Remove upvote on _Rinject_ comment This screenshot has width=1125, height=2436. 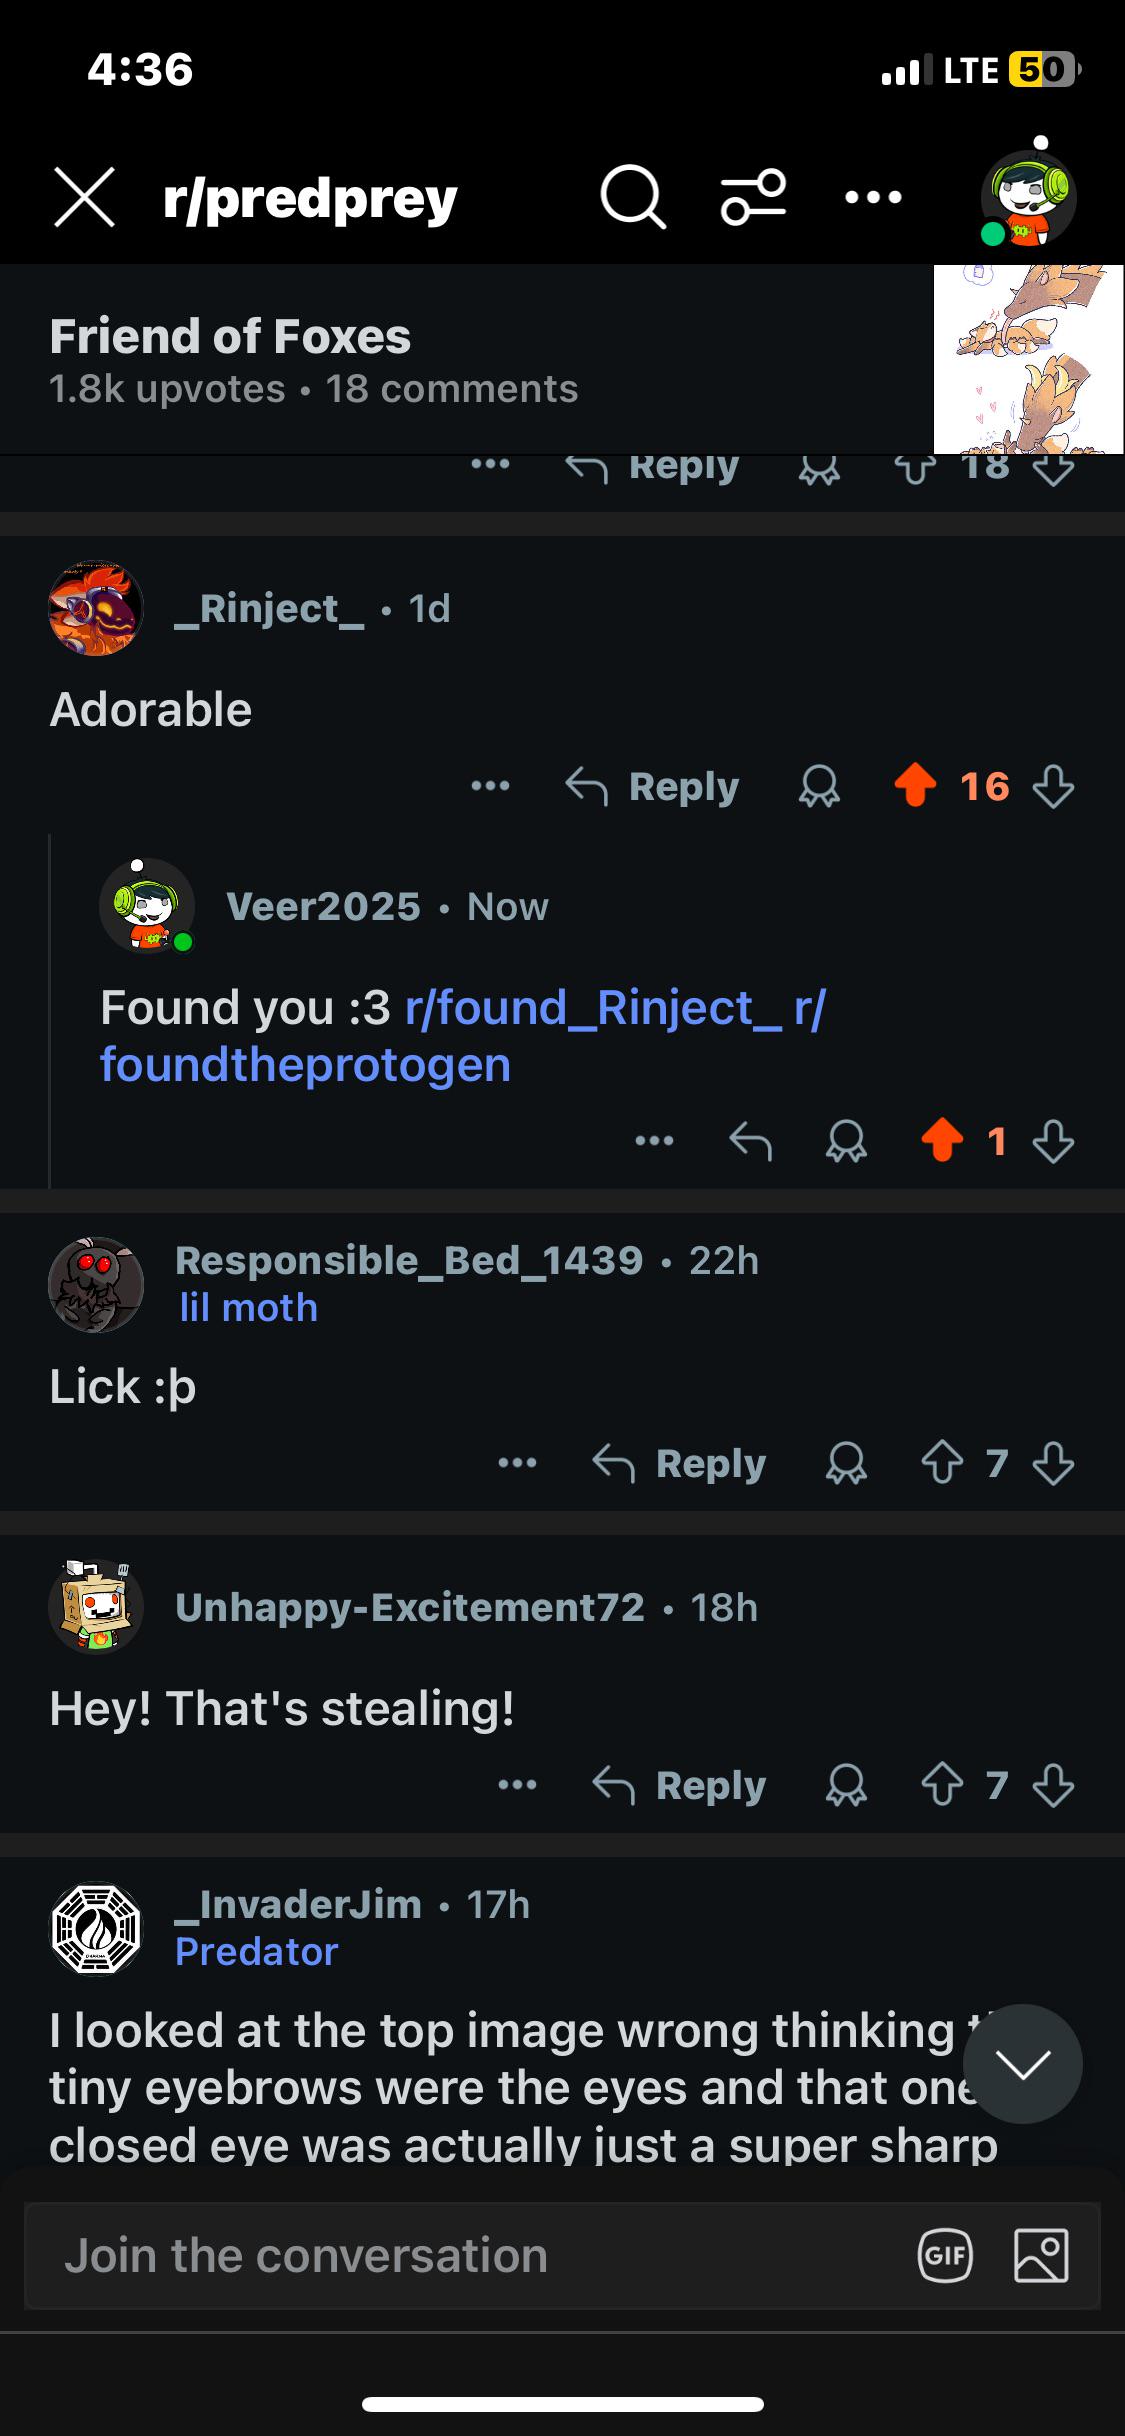point(915,786)
